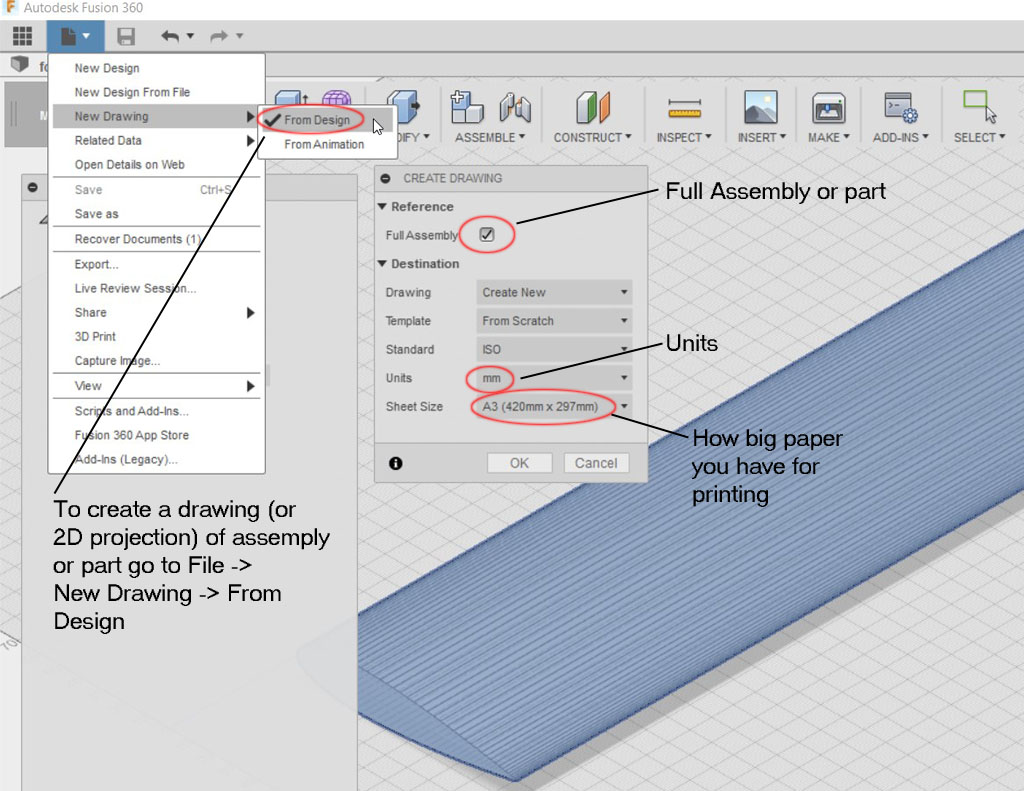Select Add-Ins (Legacy)... entry
The image size is (1024, 791).
click(x=157, y=459)
